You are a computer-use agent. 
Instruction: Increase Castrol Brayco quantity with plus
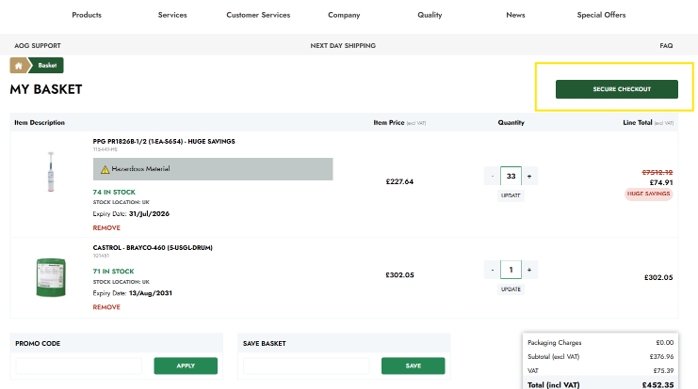click(529, 270)
